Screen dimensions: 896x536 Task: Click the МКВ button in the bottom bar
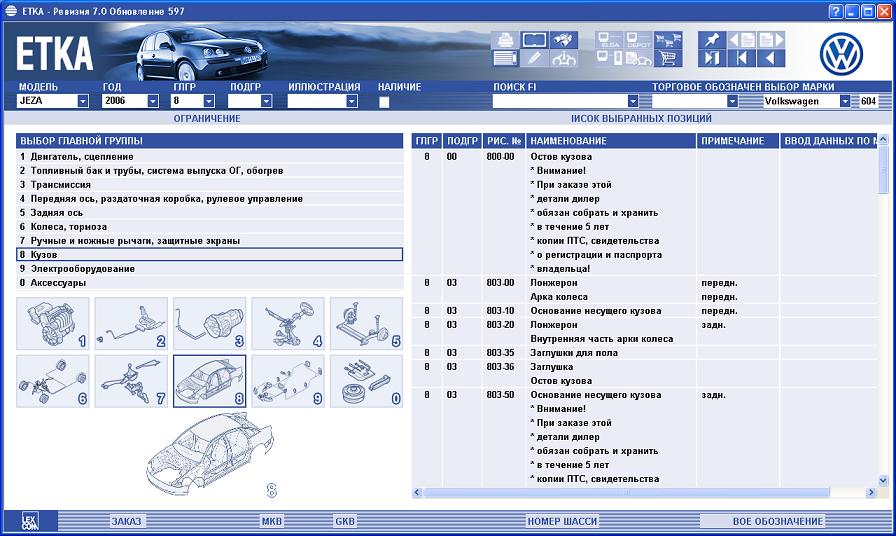(271, 521)
